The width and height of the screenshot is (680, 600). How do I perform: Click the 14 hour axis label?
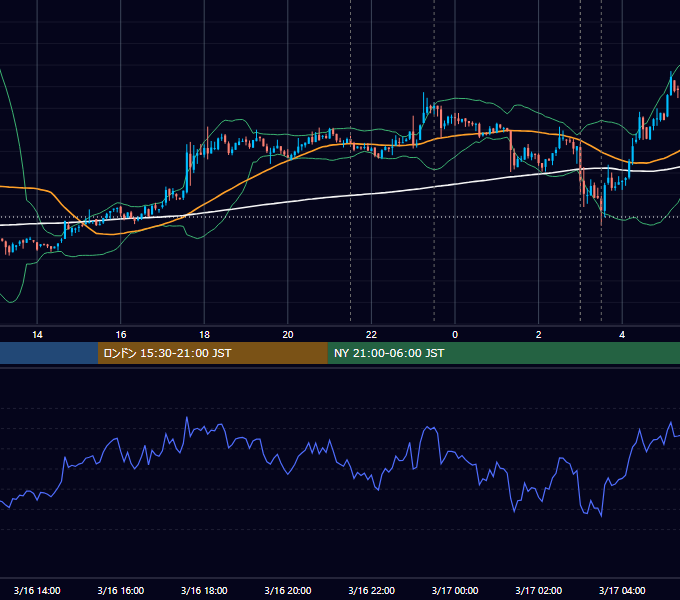tap(37, 335)
